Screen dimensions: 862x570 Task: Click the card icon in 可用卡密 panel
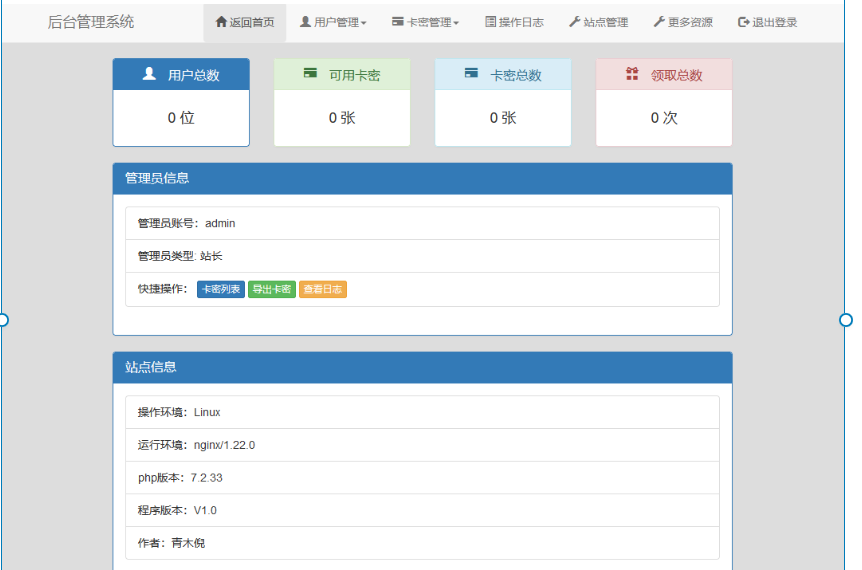coord(311,74)
